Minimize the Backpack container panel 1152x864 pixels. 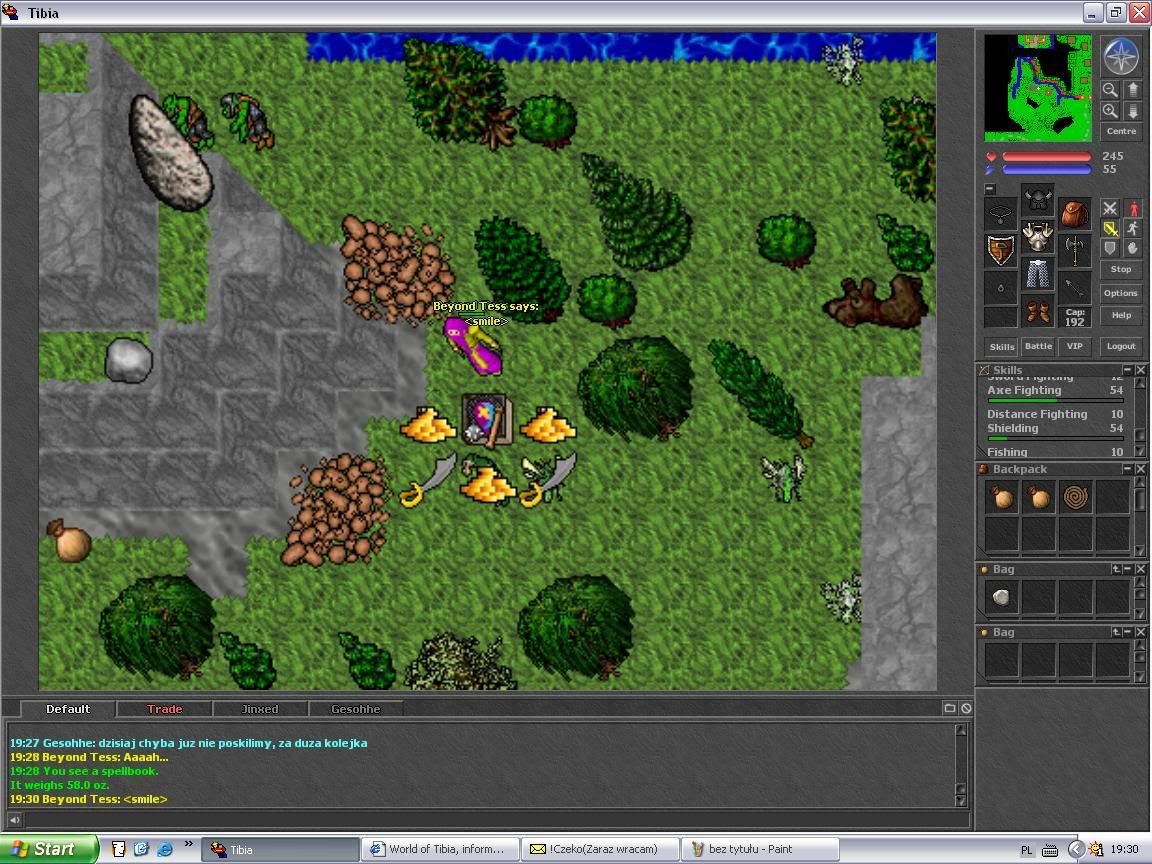pyautogui.click(x=1126, y=469)
